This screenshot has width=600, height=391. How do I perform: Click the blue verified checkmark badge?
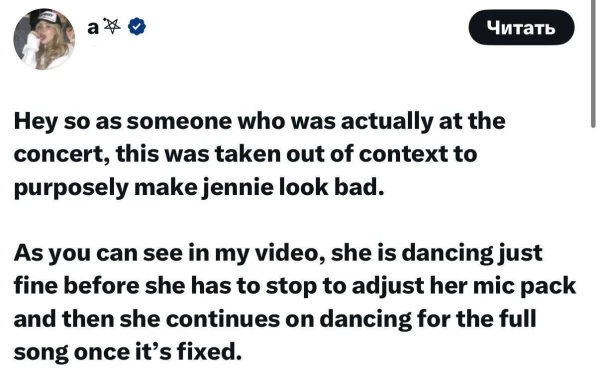(136, 27)
